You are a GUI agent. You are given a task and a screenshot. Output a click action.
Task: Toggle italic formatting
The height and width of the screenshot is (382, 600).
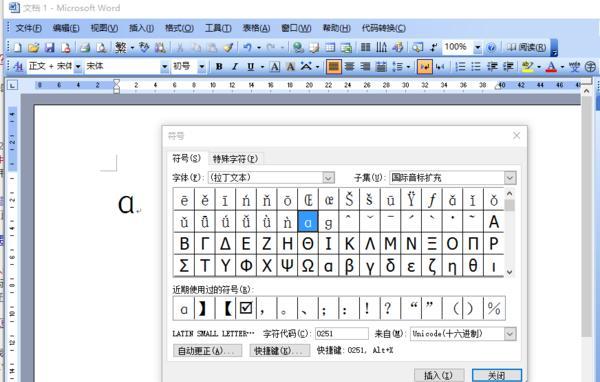click(x=235, y=67)
